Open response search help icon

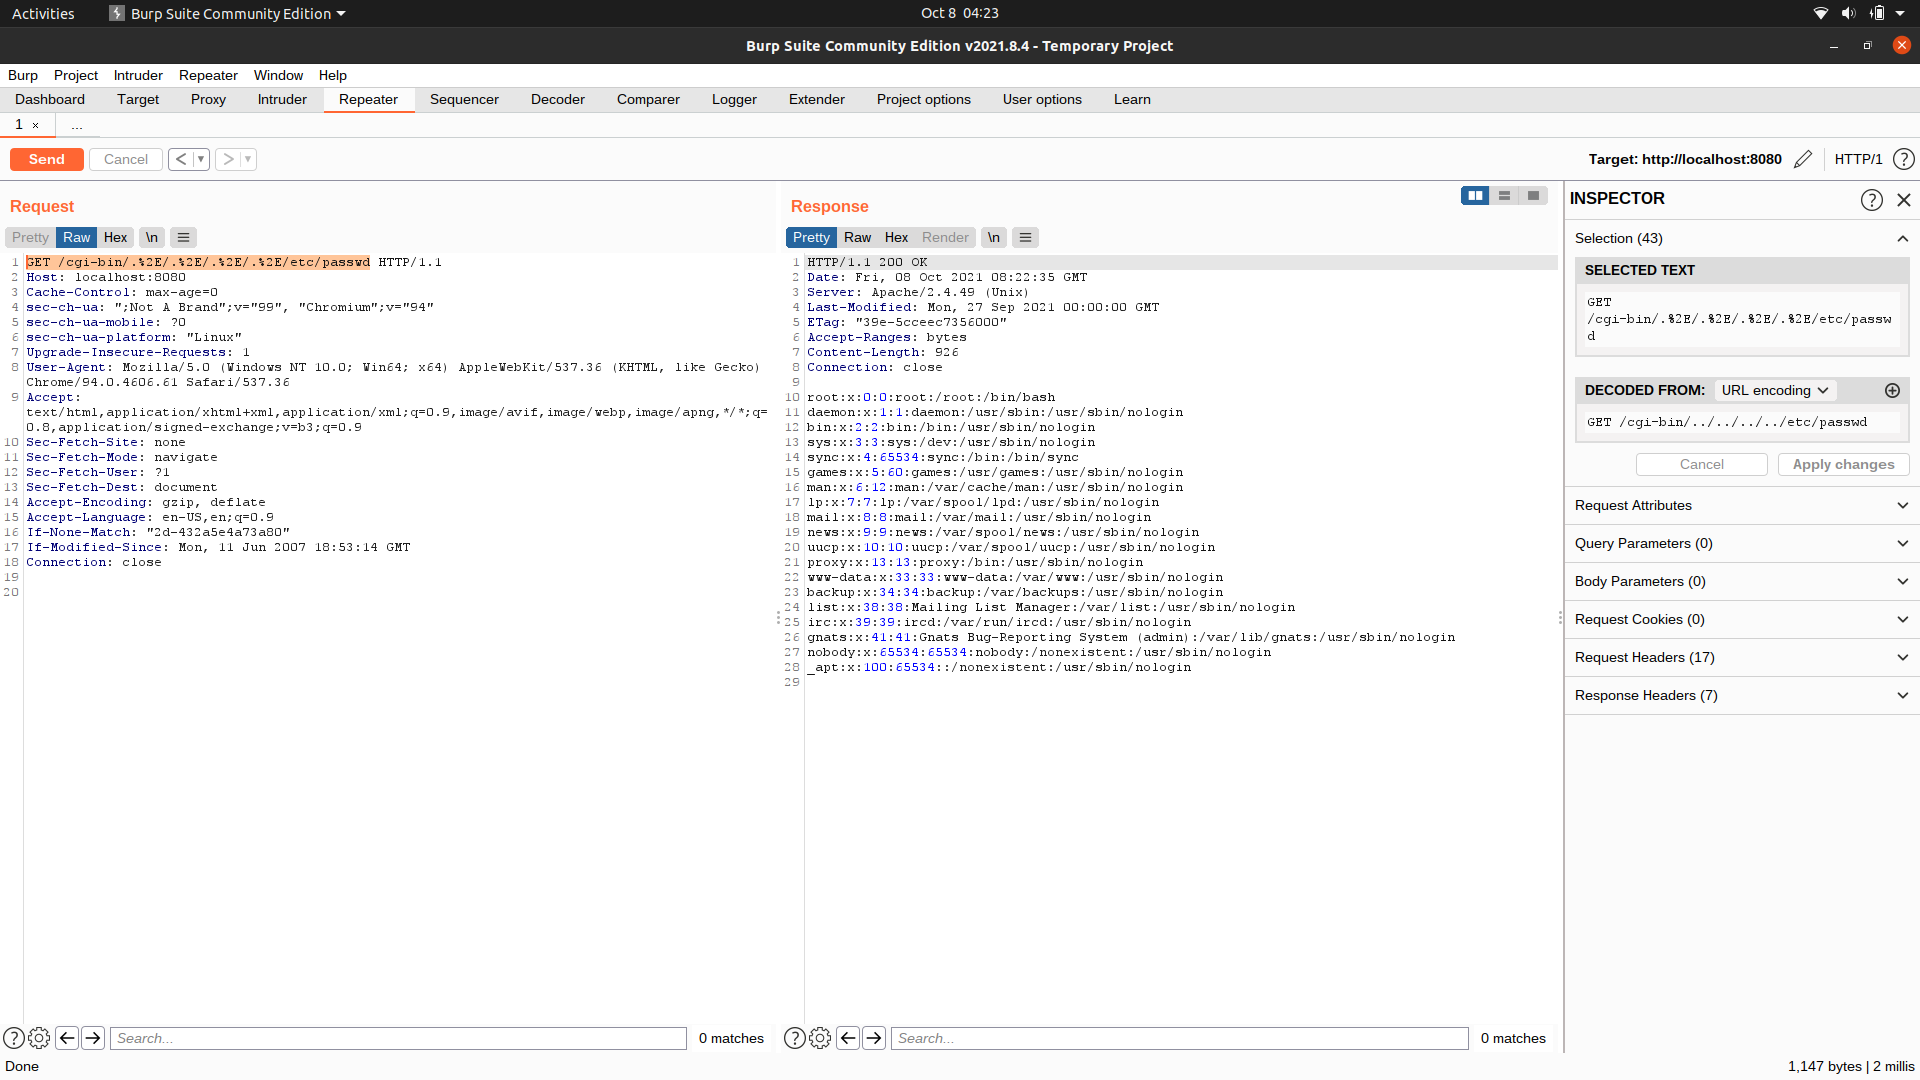tap(795, 1038)
